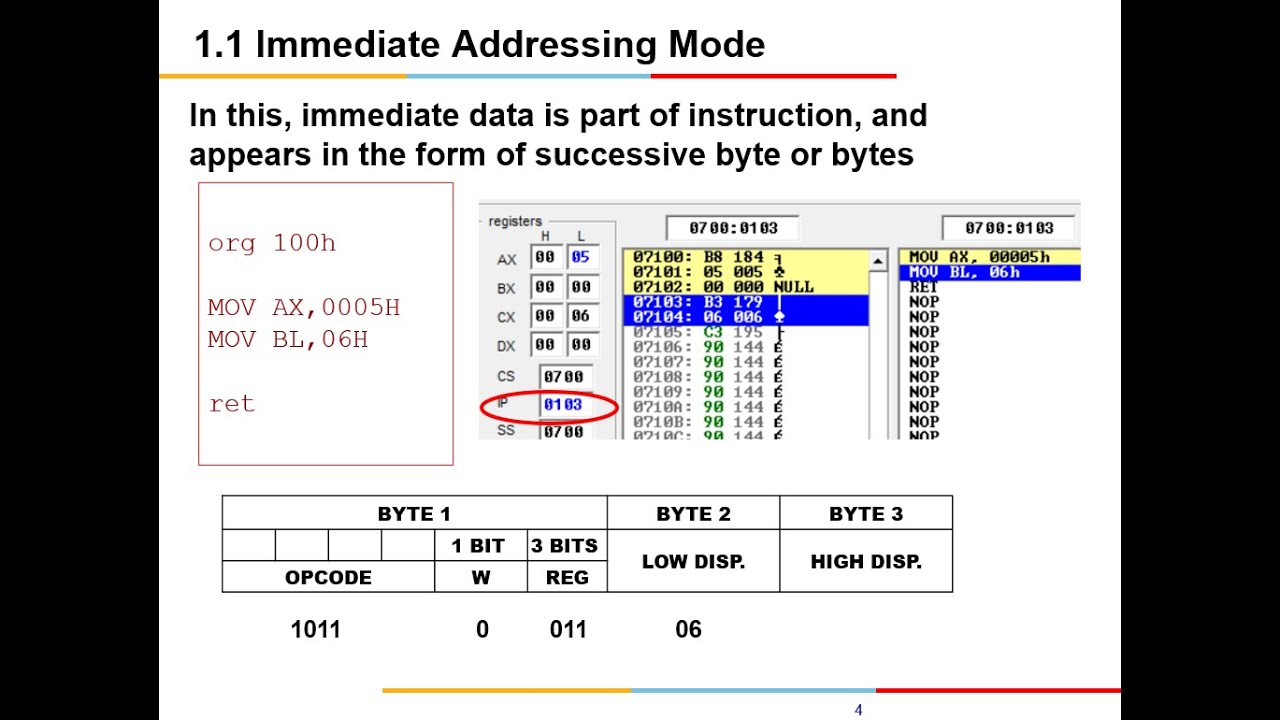Select memory row 07102: 00 000 NULL
This screenshot has width=1280, height=720.
pos(745,287)
